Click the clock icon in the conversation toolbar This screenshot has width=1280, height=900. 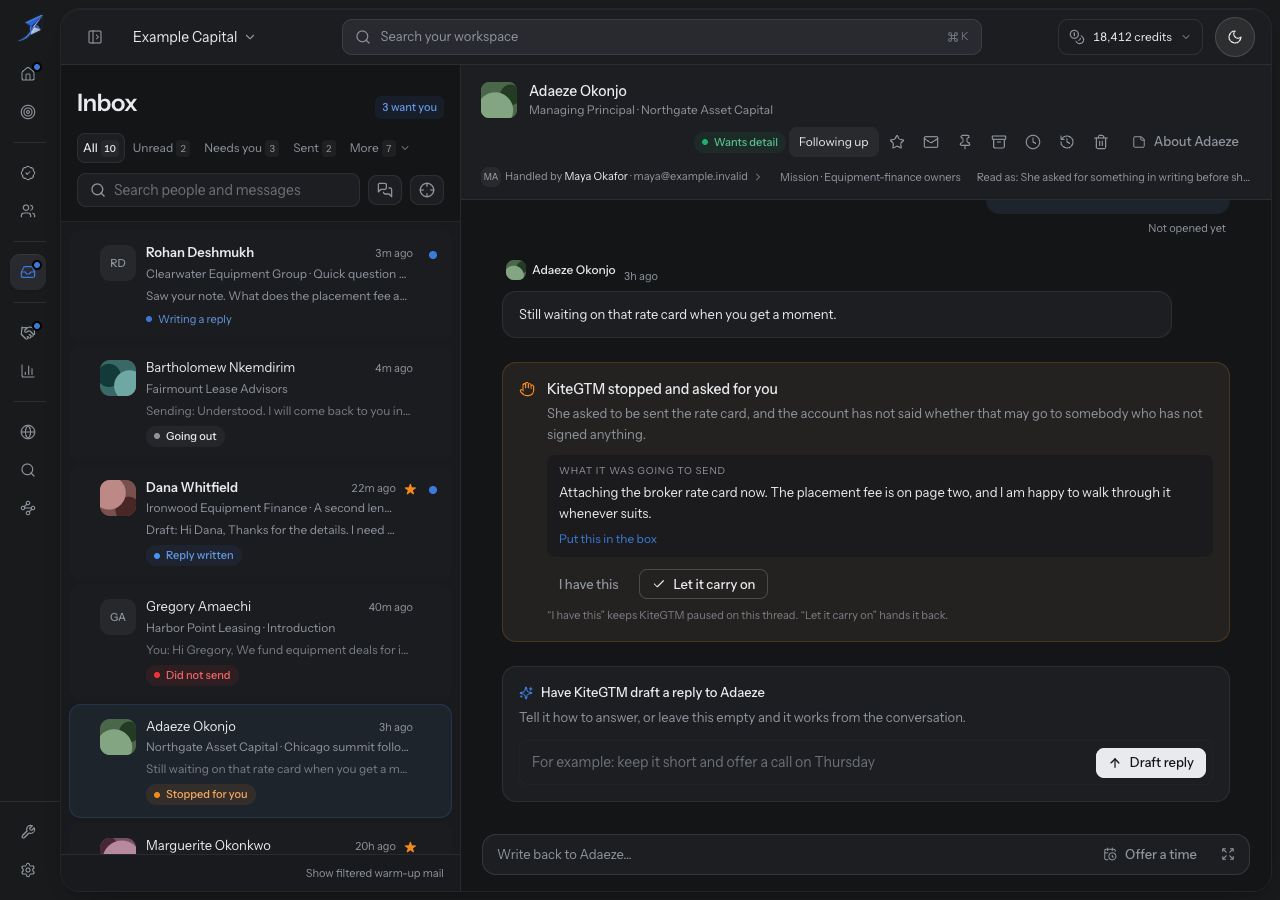point(1033,142)
